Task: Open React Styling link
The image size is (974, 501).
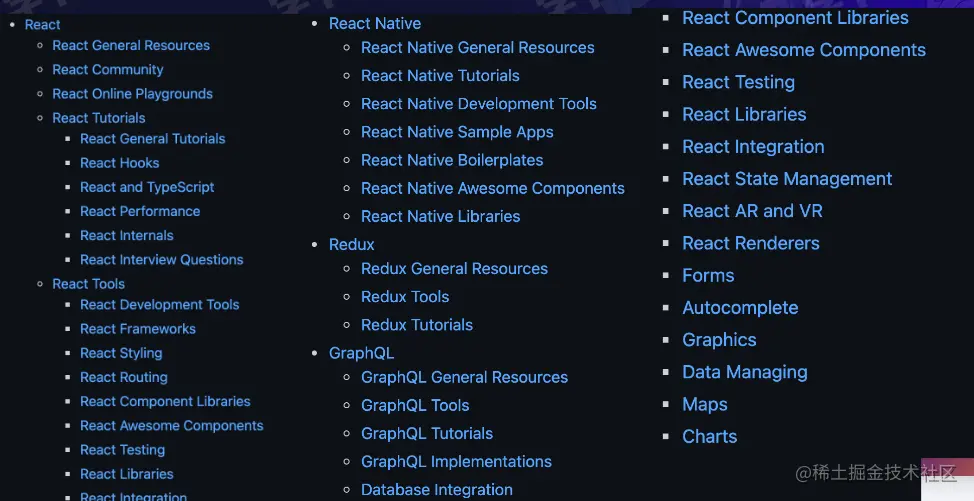Action: point(121,353)
